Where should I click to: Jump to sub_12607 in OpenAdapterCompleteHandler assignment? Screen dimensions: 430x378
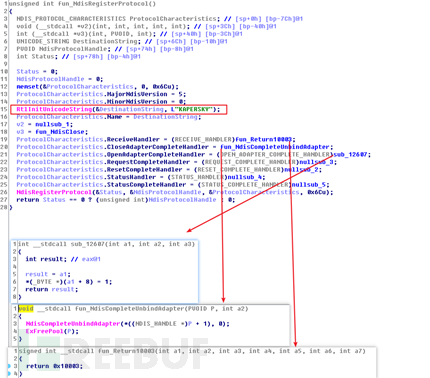[x=350, y=155]
